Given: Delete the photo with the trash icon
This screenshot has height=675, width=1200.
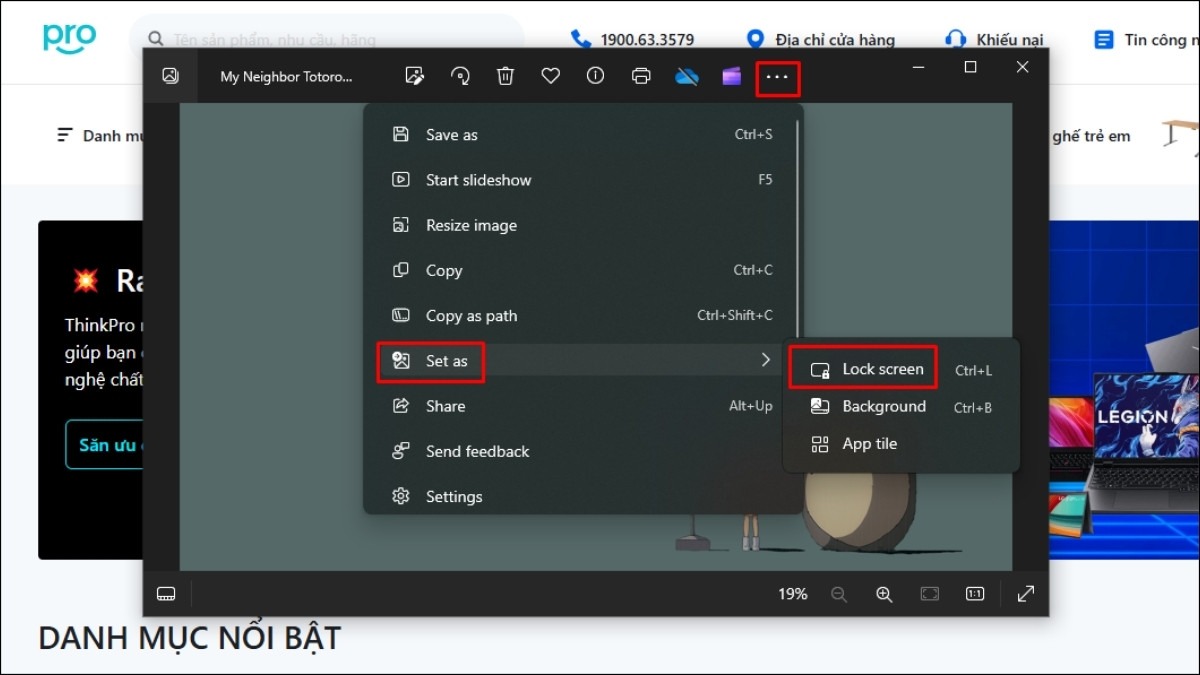Looking at the screenshot, I should click(x=506, y=76).
